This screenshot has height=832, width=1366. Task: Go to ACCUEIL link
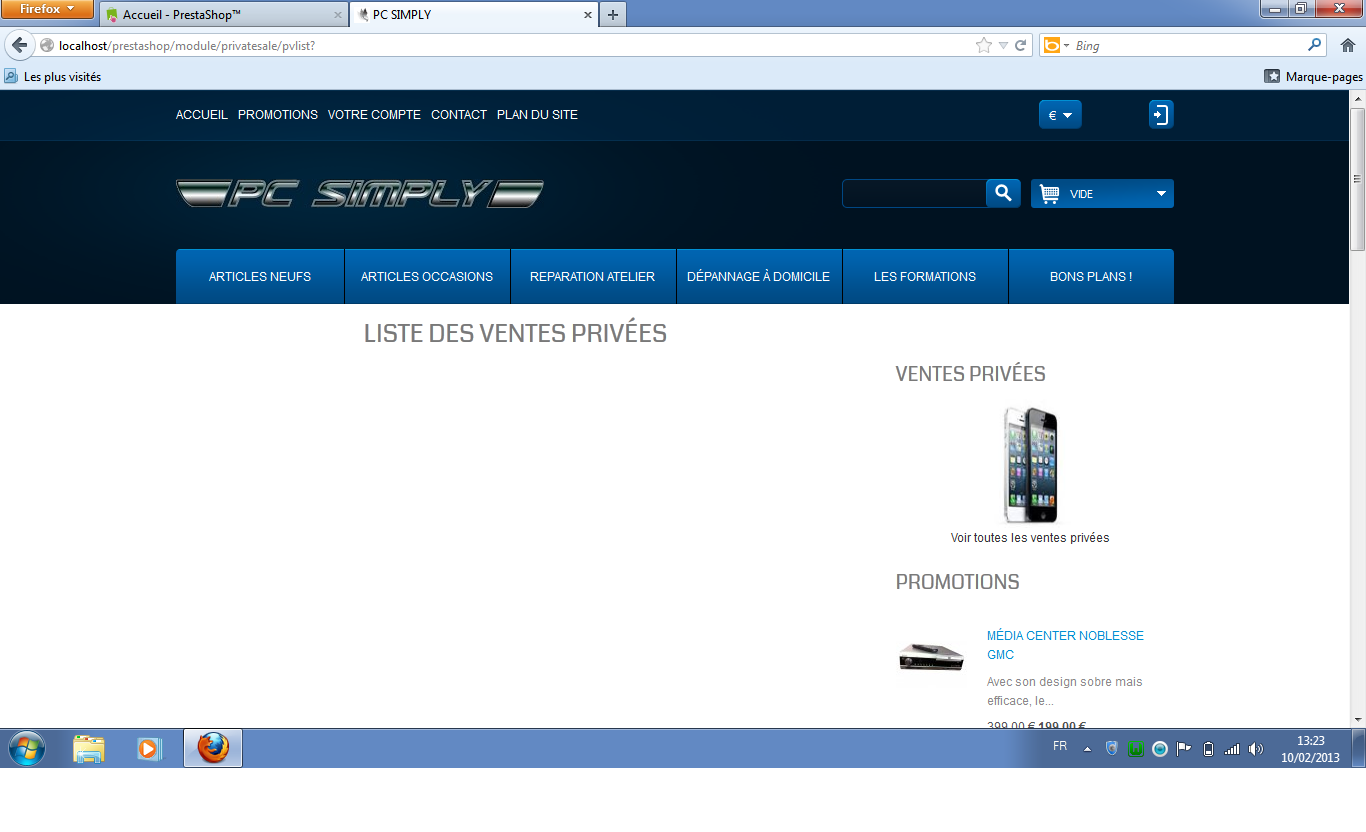202,115
